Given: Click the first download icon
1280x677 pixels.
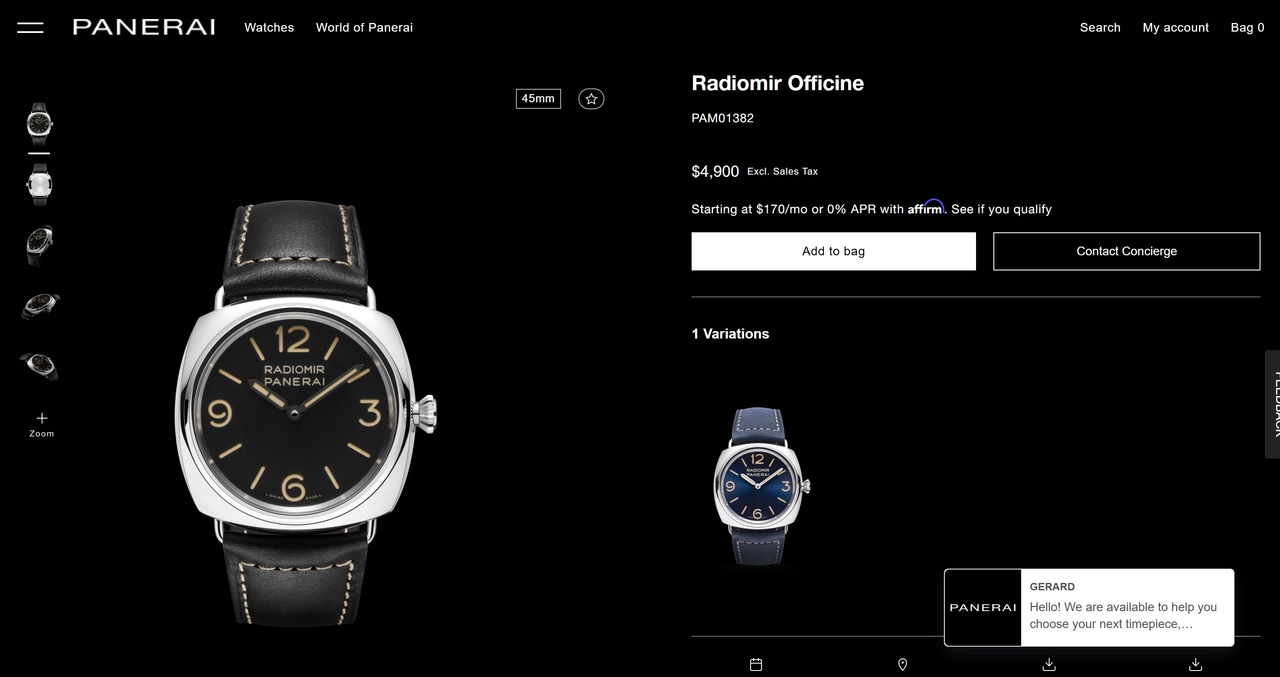Looking at the screenshot, I should [1049, 664].
